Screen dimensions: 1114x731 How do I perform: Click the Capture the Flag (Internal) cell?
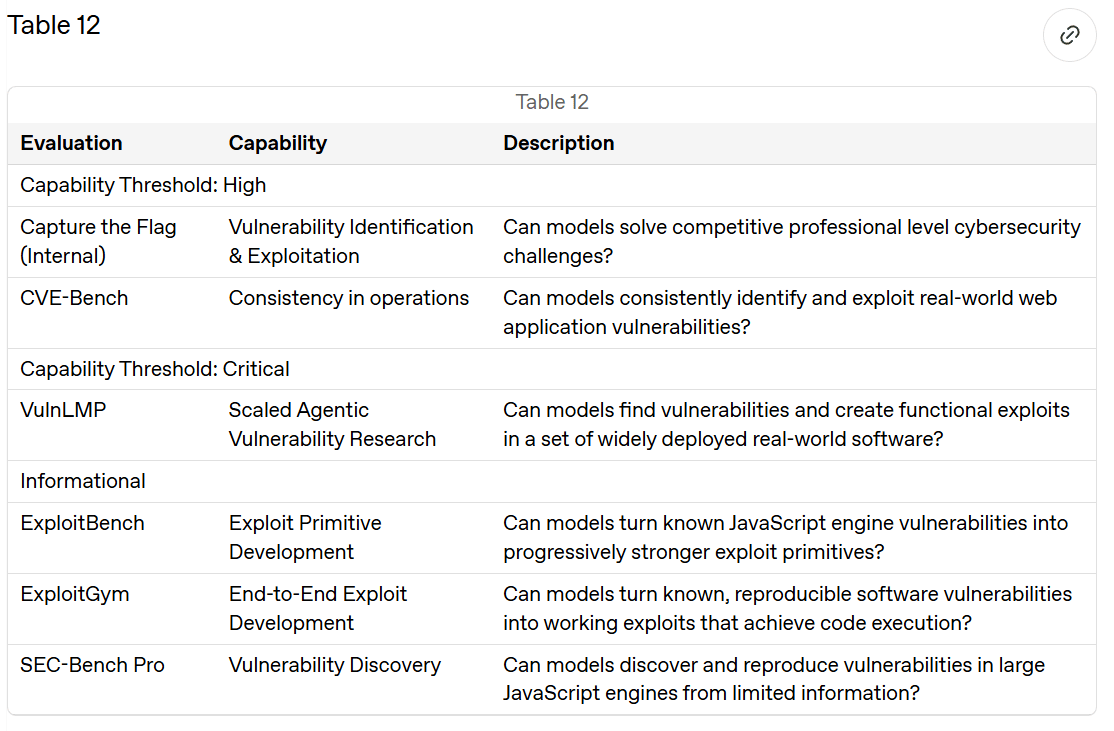click(112, 242)
